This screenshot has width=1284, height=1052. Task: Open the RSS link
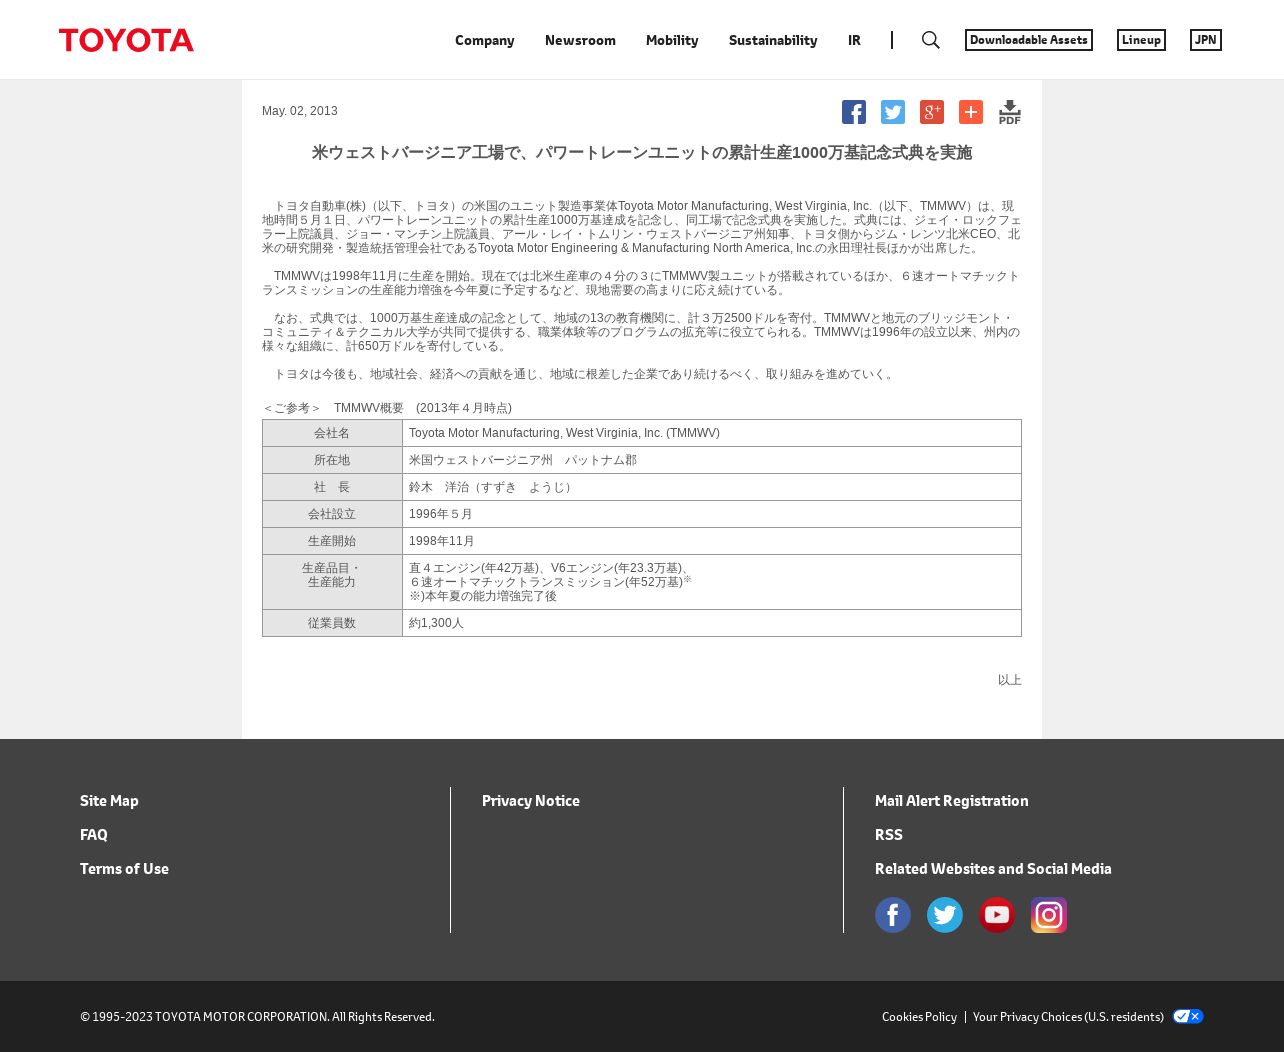[x=889, y=834]
